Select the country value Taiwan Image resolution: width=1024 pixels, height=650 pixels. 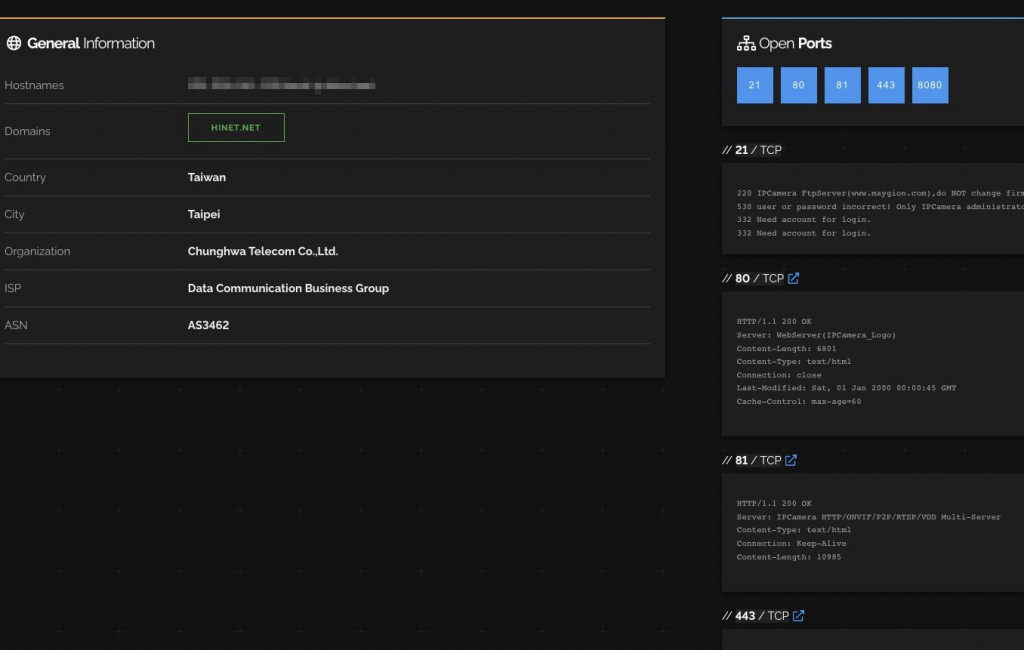pyautogui.click(x=206, y=177)
